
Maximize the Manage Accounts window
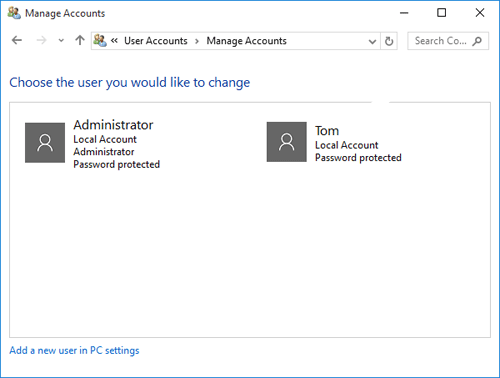coord(442,13)
